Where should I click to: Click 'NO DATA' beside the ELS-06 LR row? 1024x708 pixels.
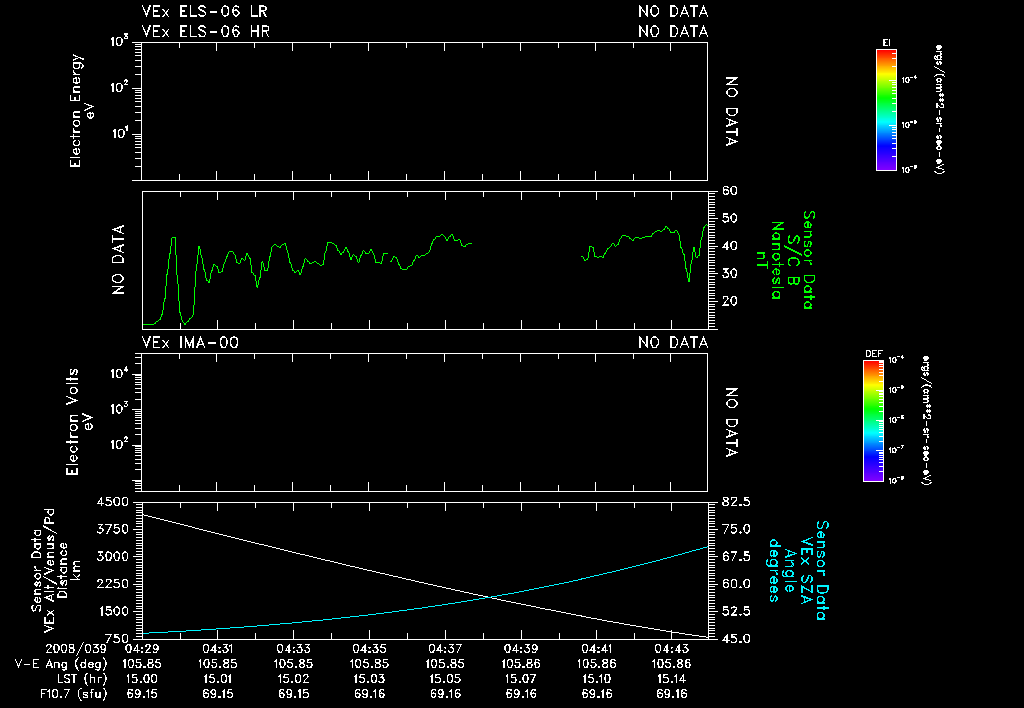(673, 12)
